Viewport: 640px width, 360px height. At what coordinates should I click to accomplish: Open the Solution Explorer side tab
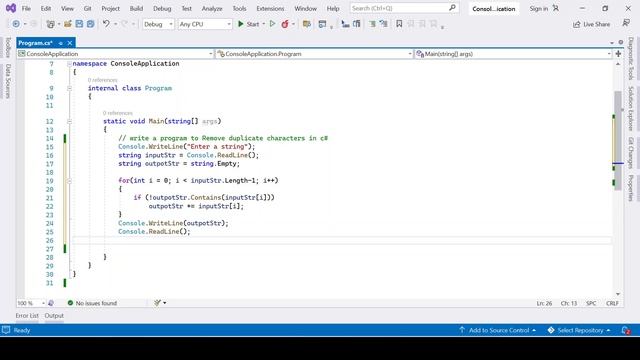(631, 108)
